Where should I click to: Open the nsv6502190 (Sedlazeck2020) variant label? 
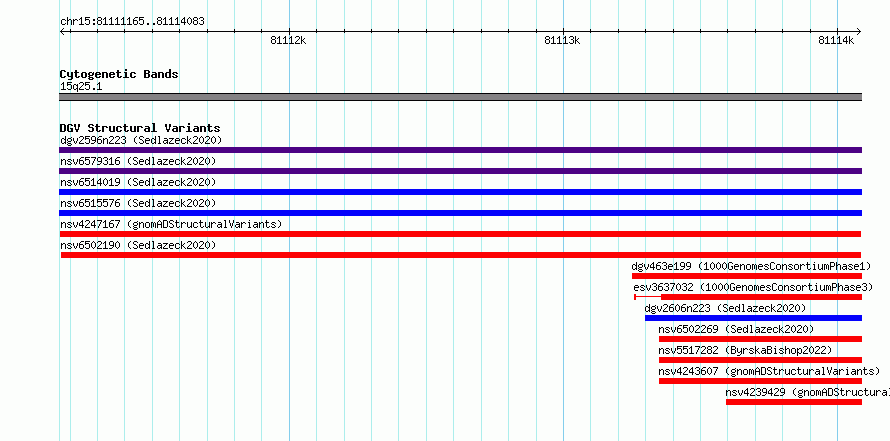coord(138,245)
